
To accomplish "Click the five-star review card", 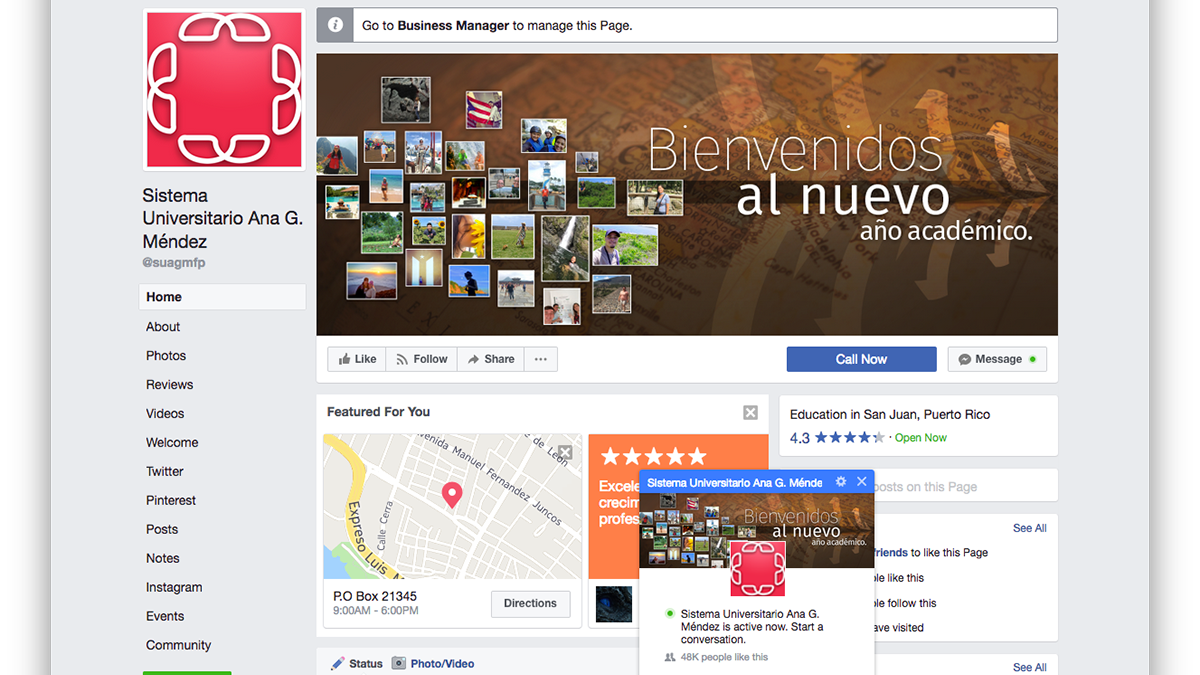I will (x=678, y=506).
